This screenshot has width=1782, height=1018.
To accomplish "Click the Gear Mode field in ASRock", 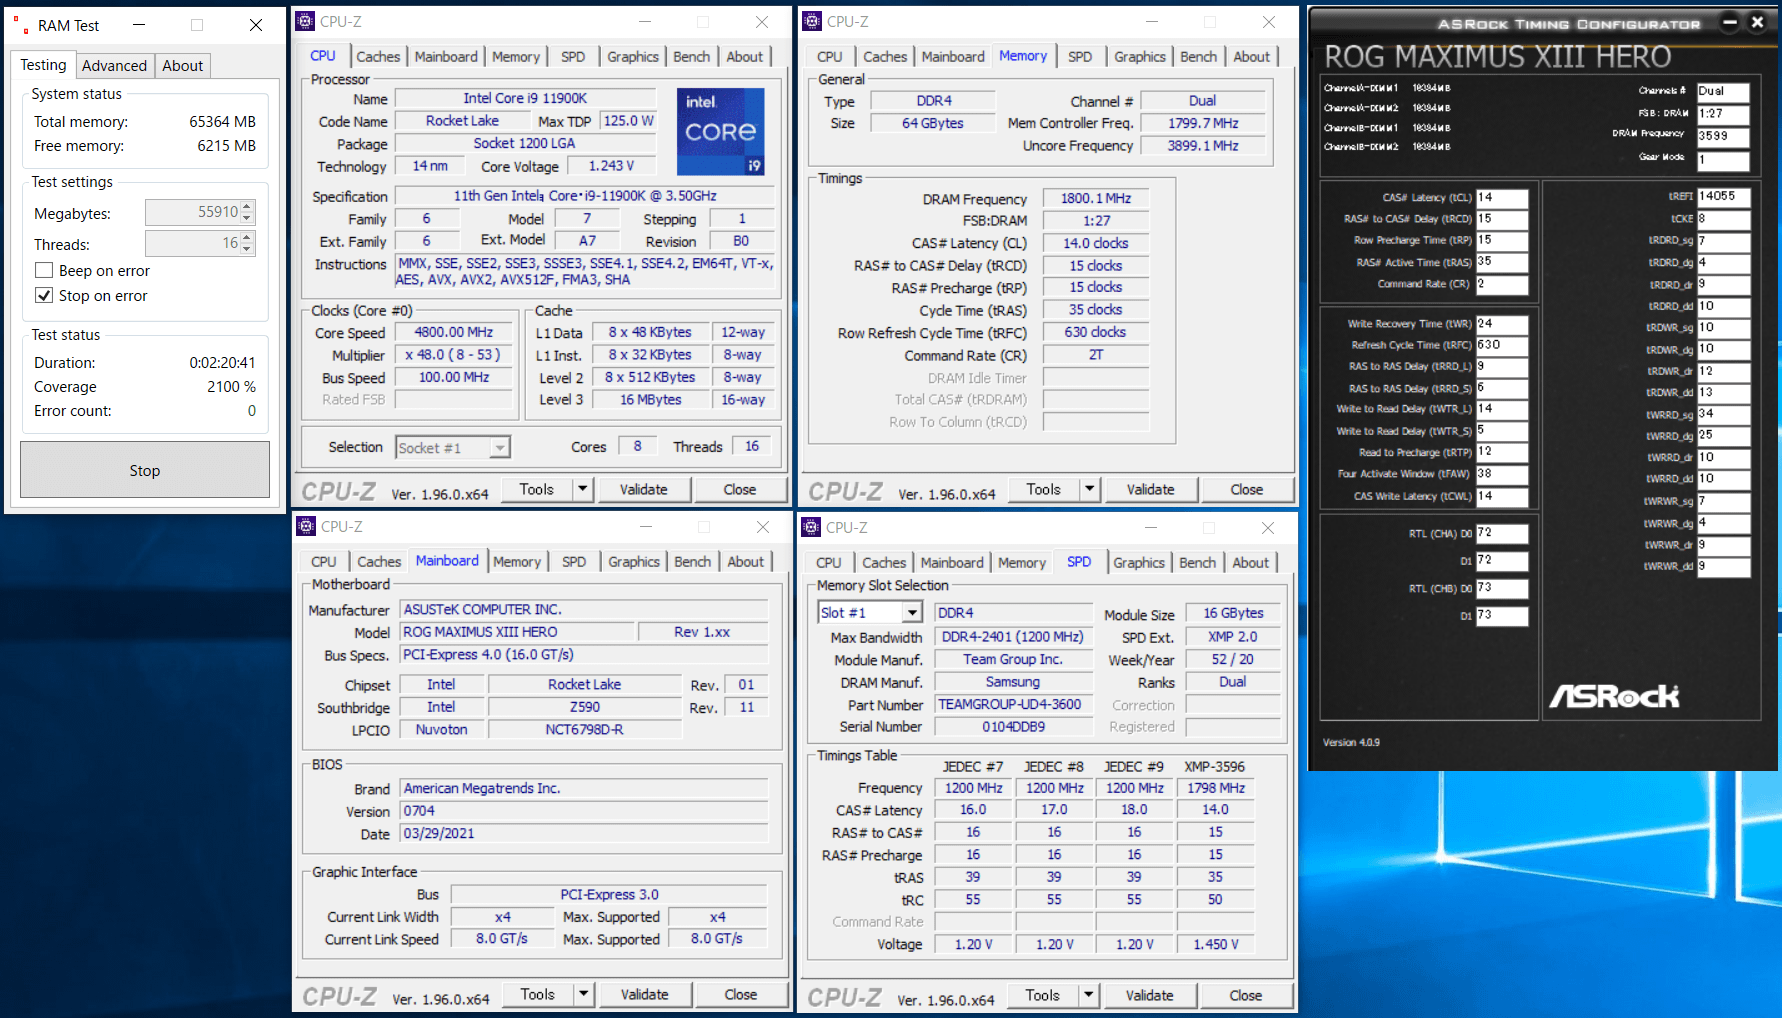I will click(x=1723, y=160).
